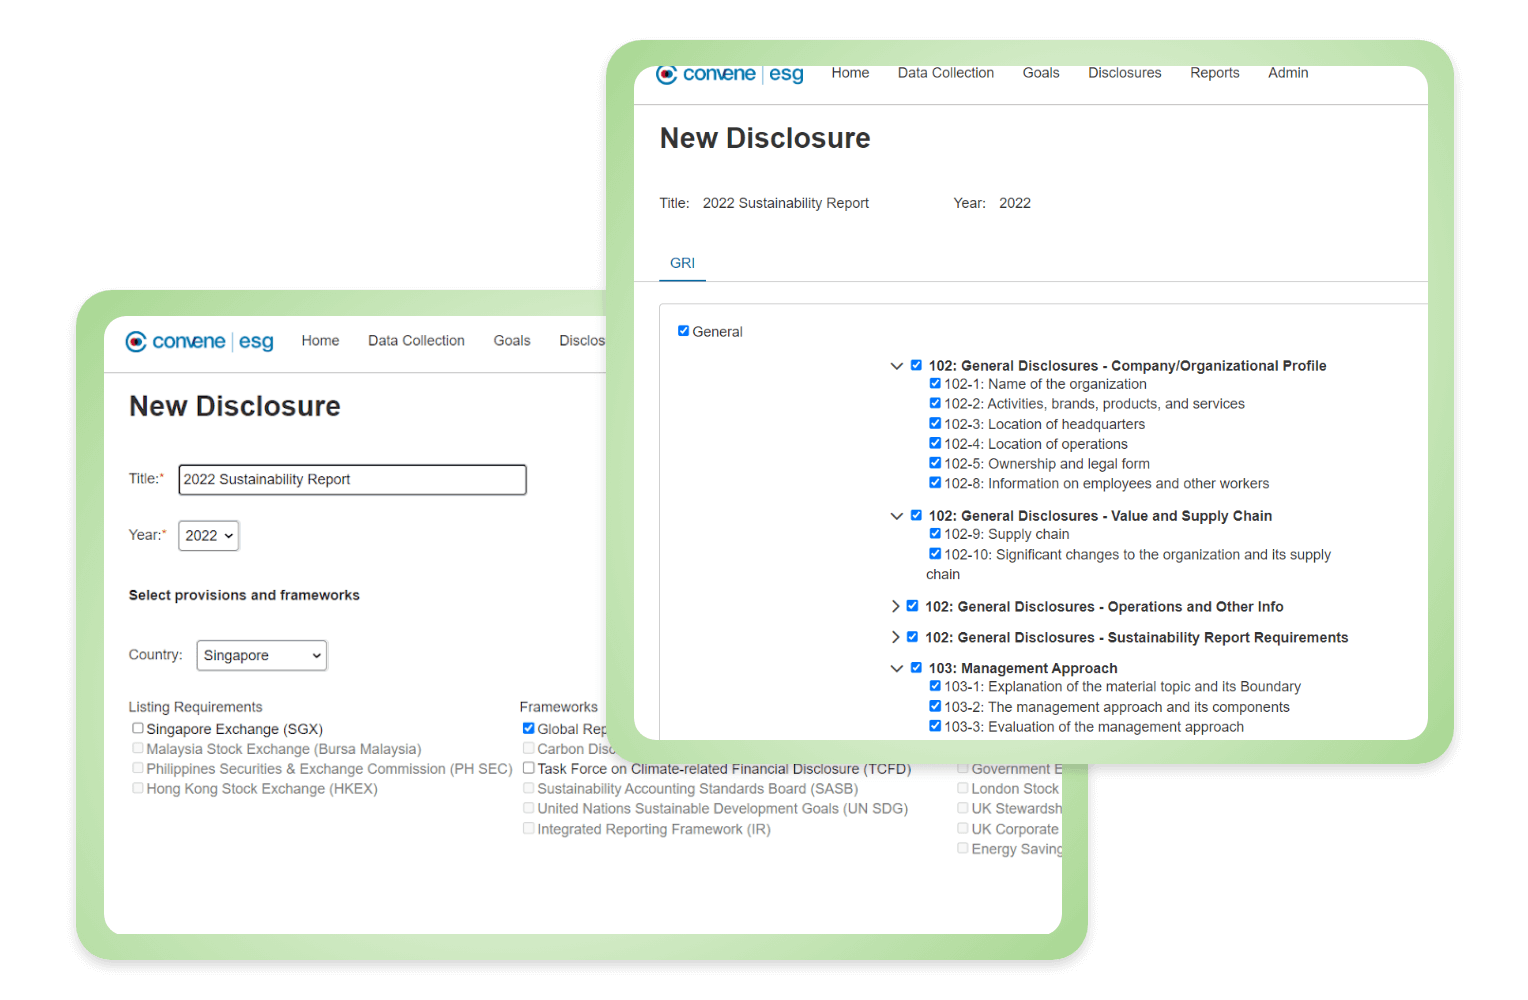Image resolution: width=1528 pixels, height=1000 pixels.
Task: Collapse the Value and Supply Chain section
Action: point(897,516)
